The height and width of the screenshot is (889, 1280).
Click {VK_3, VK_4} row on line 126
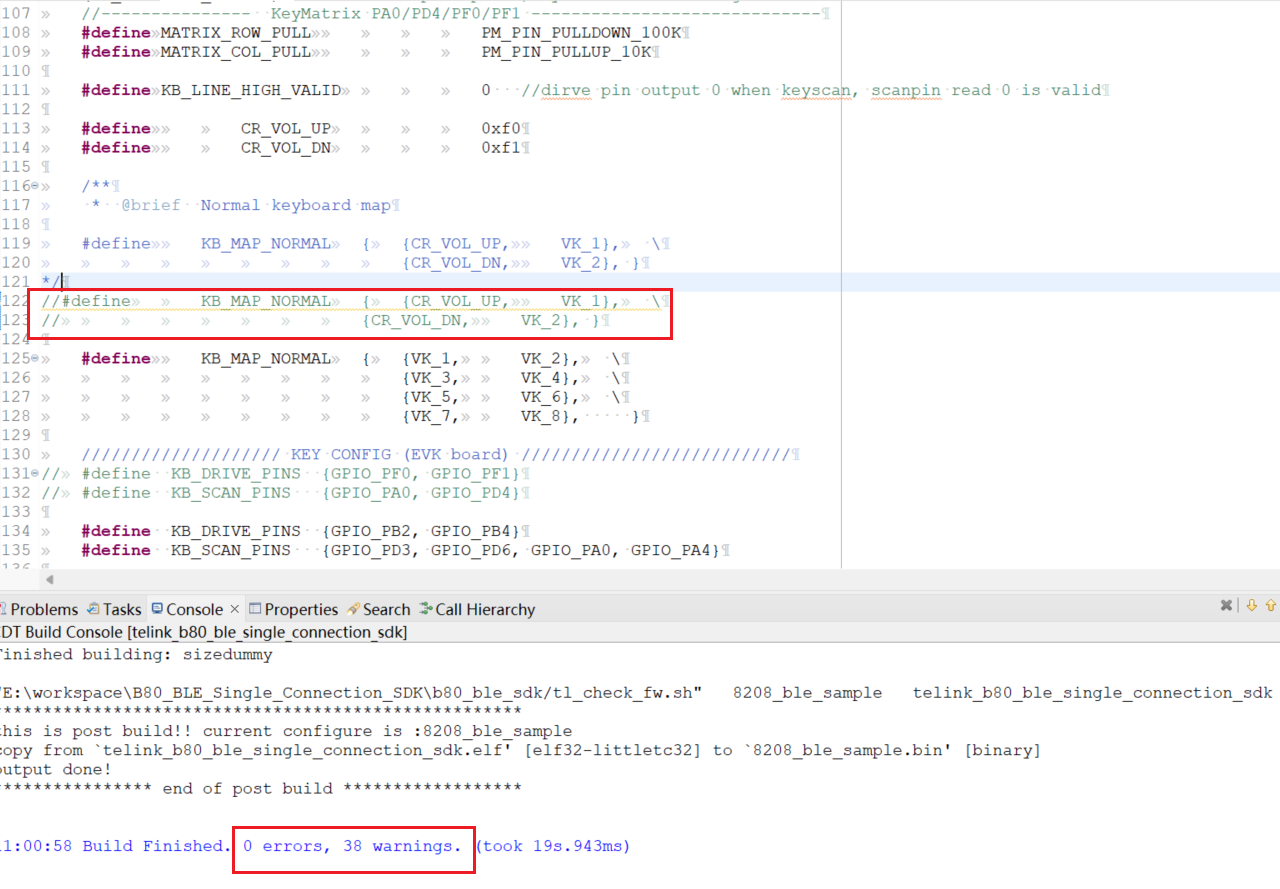point(490,377)
